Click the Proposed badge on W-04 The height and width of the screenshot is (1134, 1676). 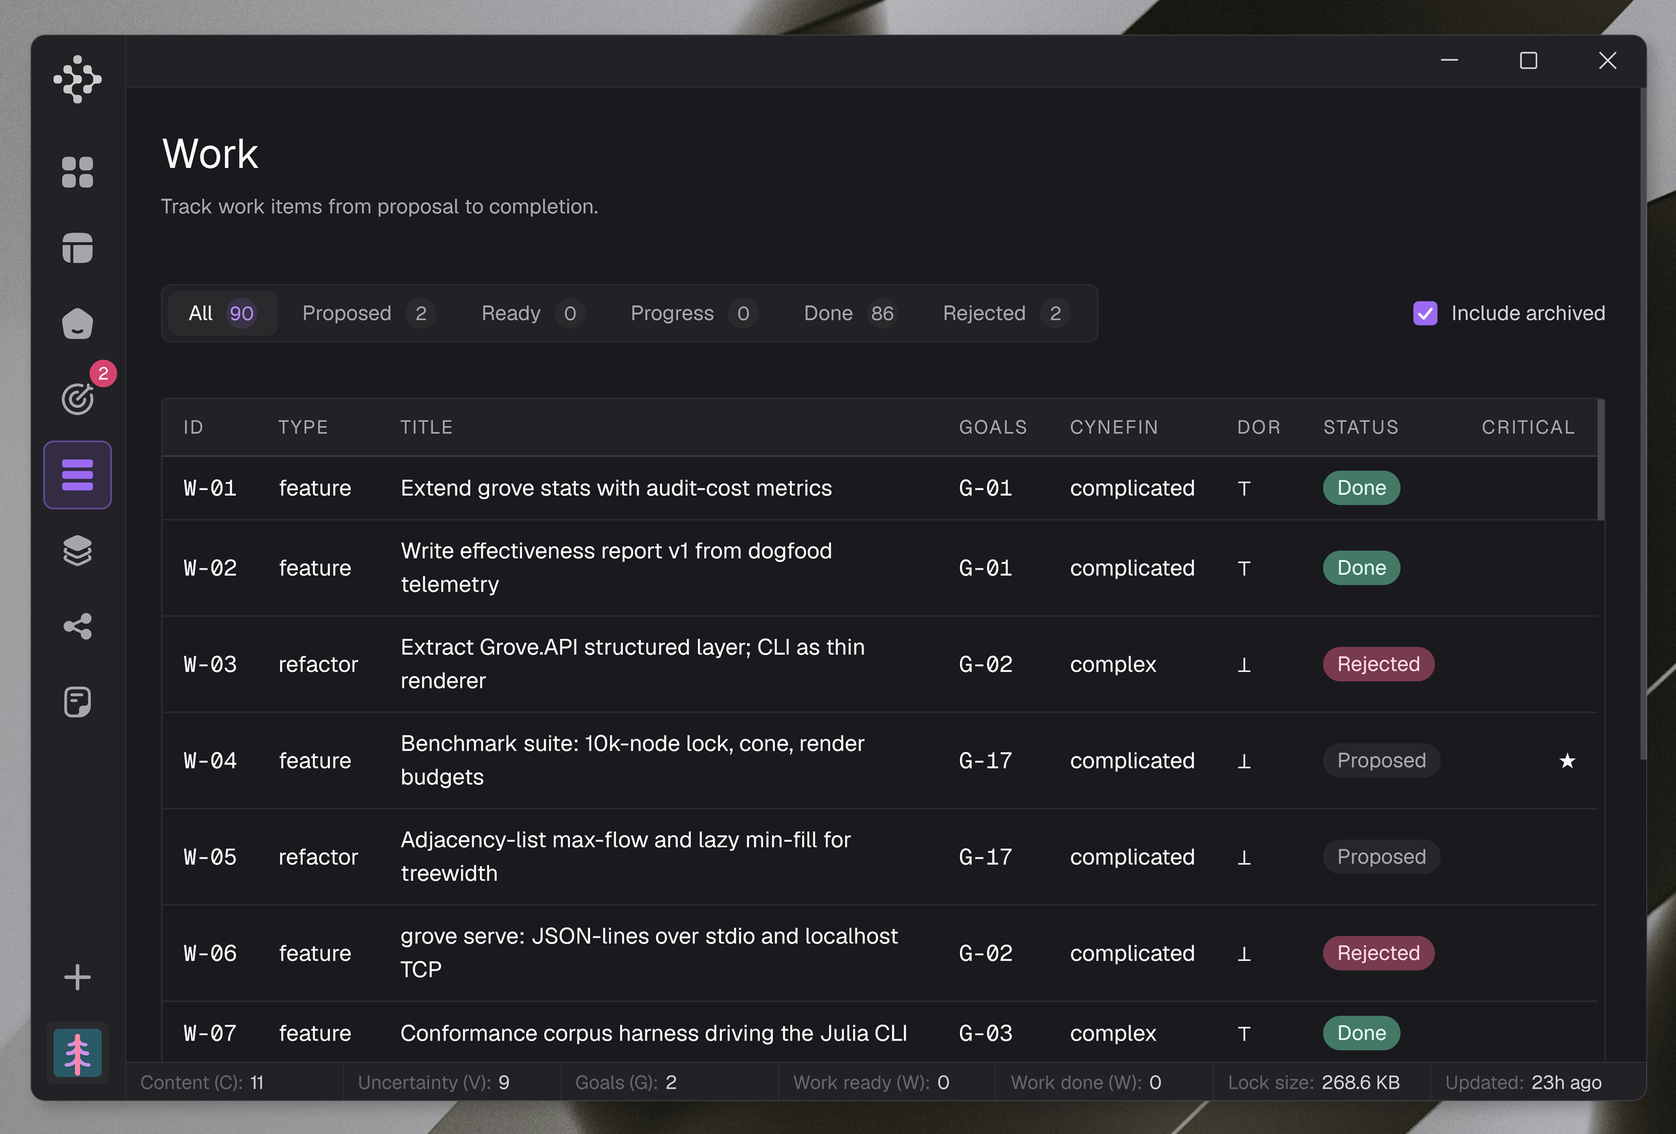click(x=1381, y=761)
